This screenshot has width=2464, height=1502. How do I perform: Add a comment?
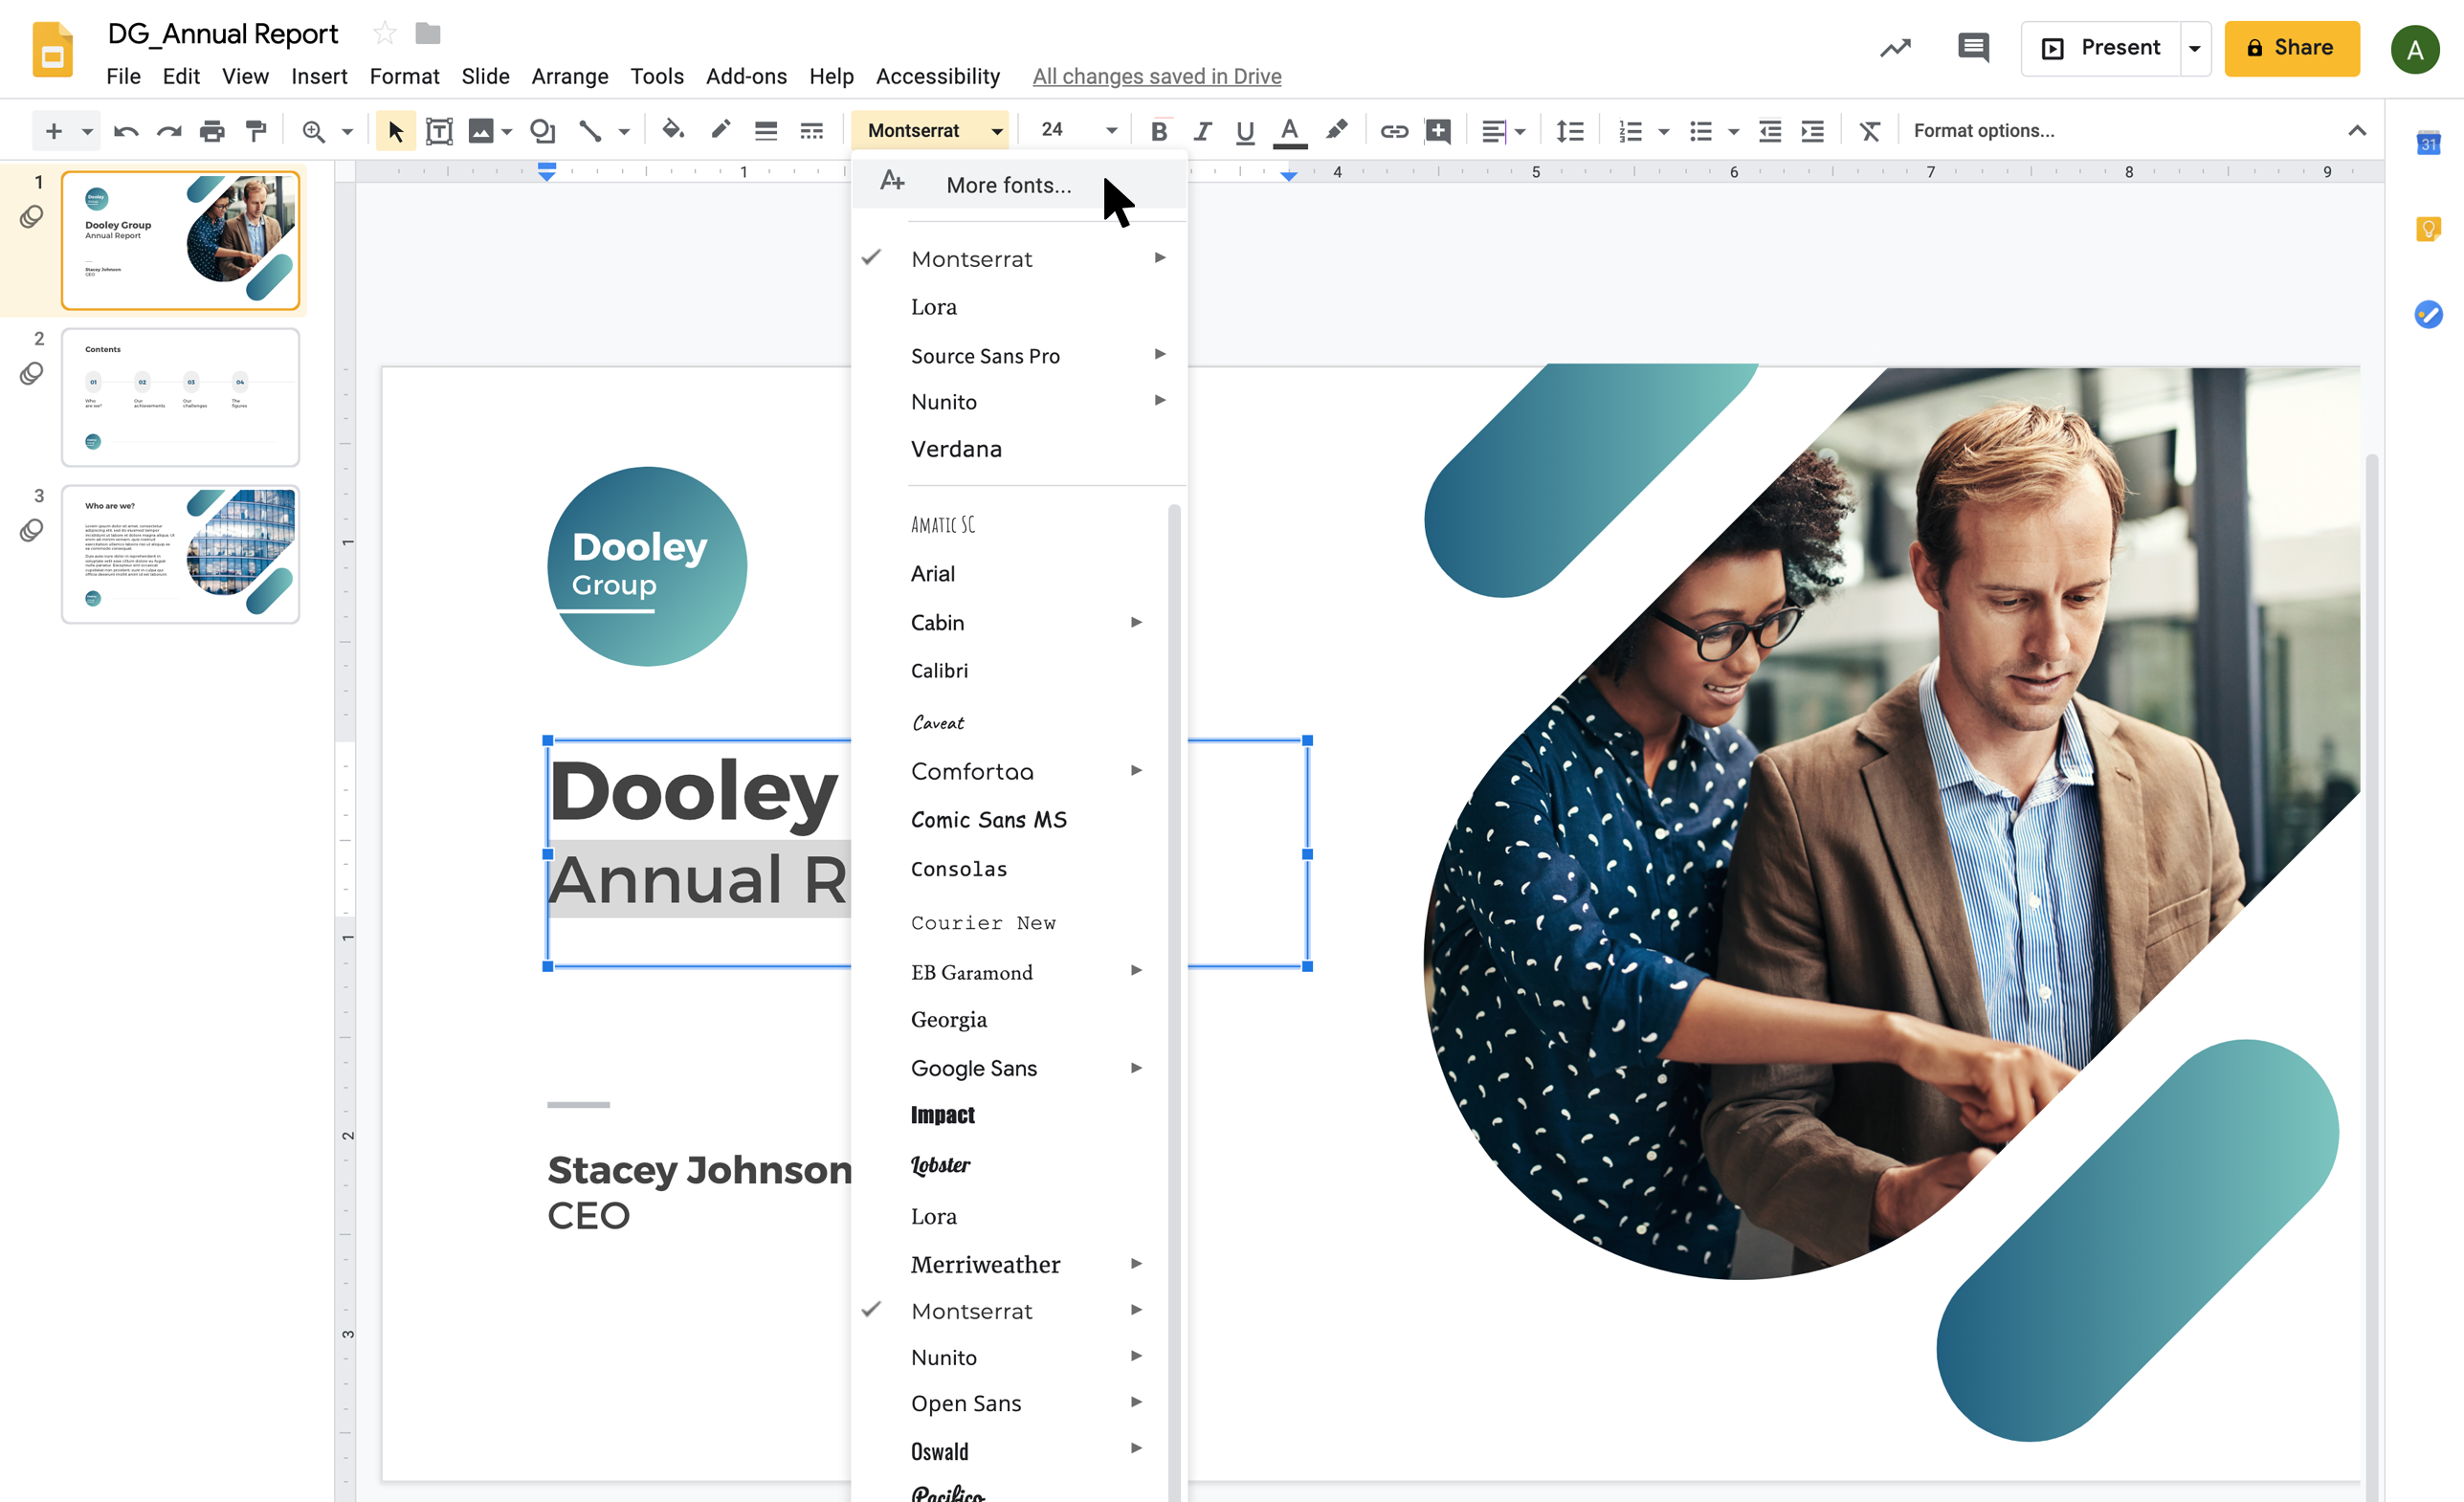point(1438,130)
